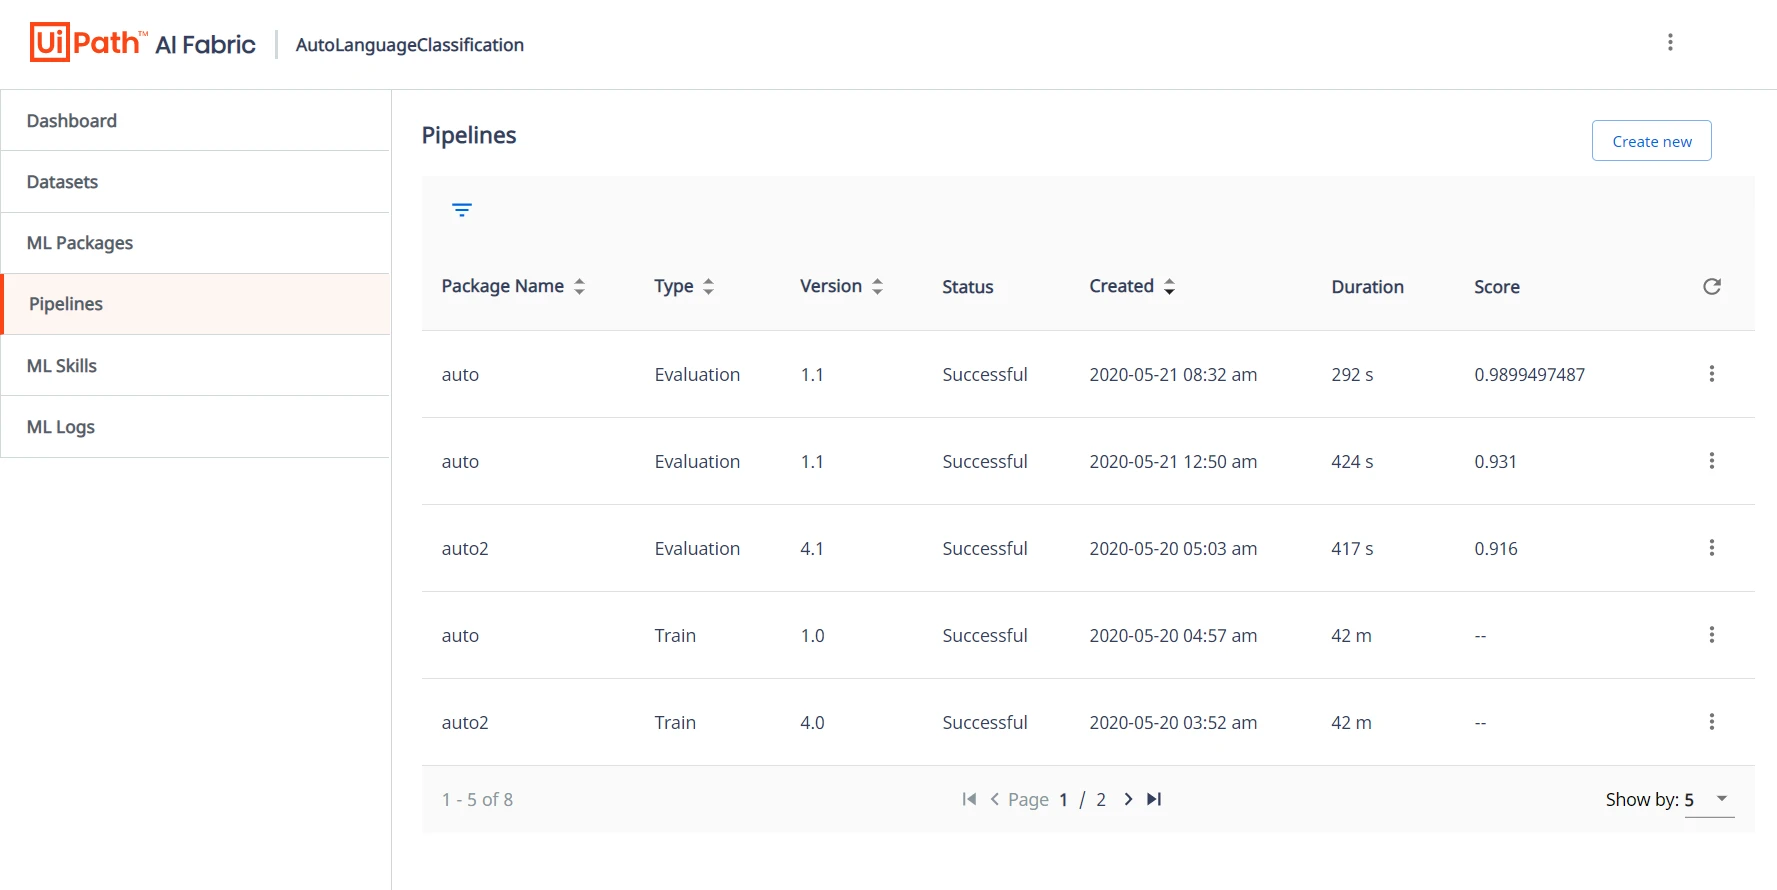Select the Pipelines sidebar item
Image resolution: width=1777 pixels, height=890 pixels.
click(x=196, y=304)
